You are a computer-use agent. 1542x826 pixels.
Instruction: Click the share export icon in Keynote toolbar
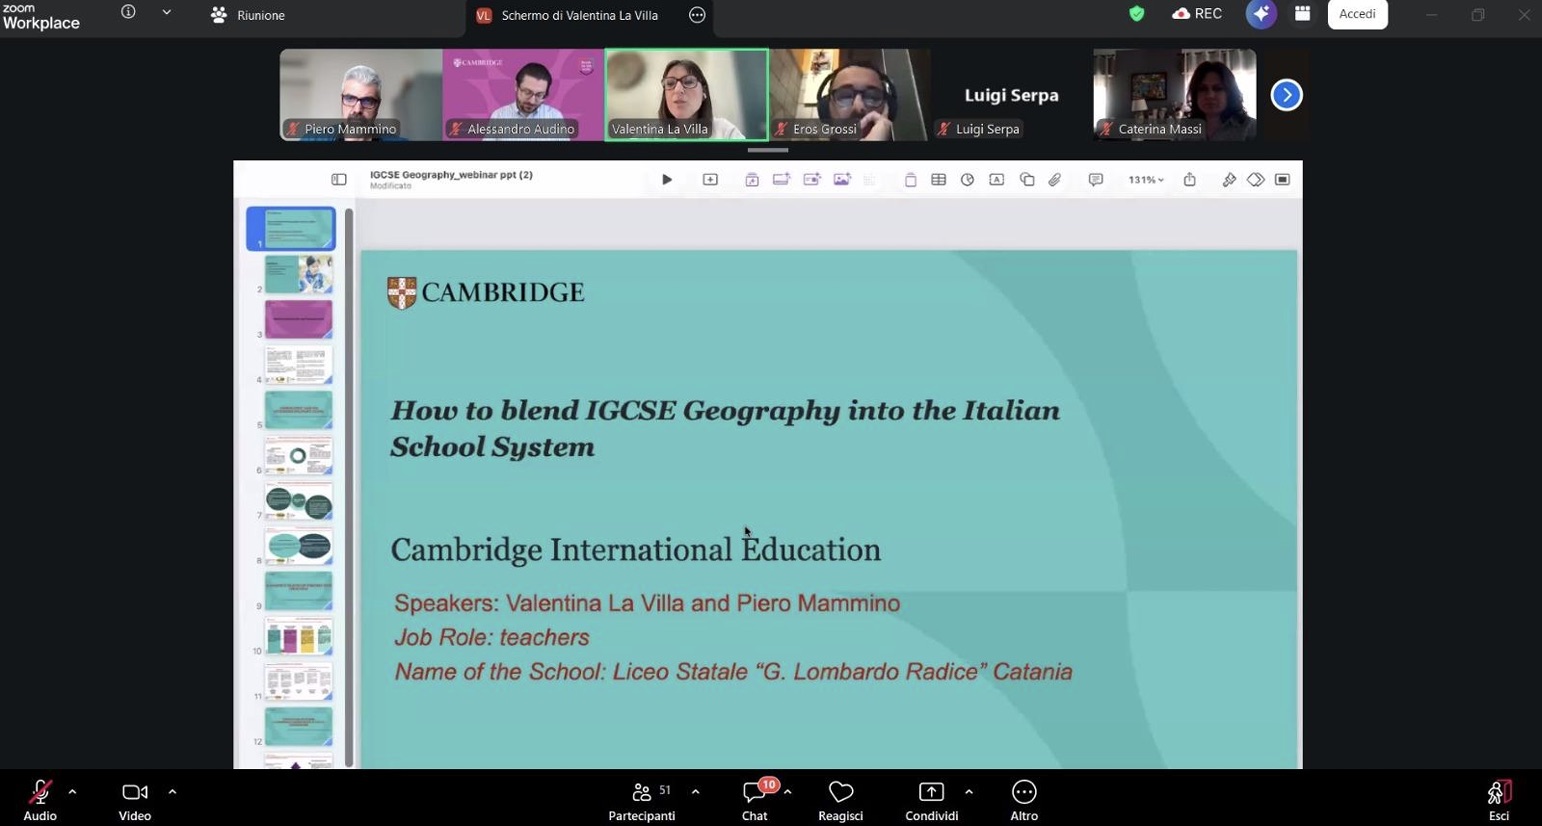pyautogui.click(x=1189, y=180)
